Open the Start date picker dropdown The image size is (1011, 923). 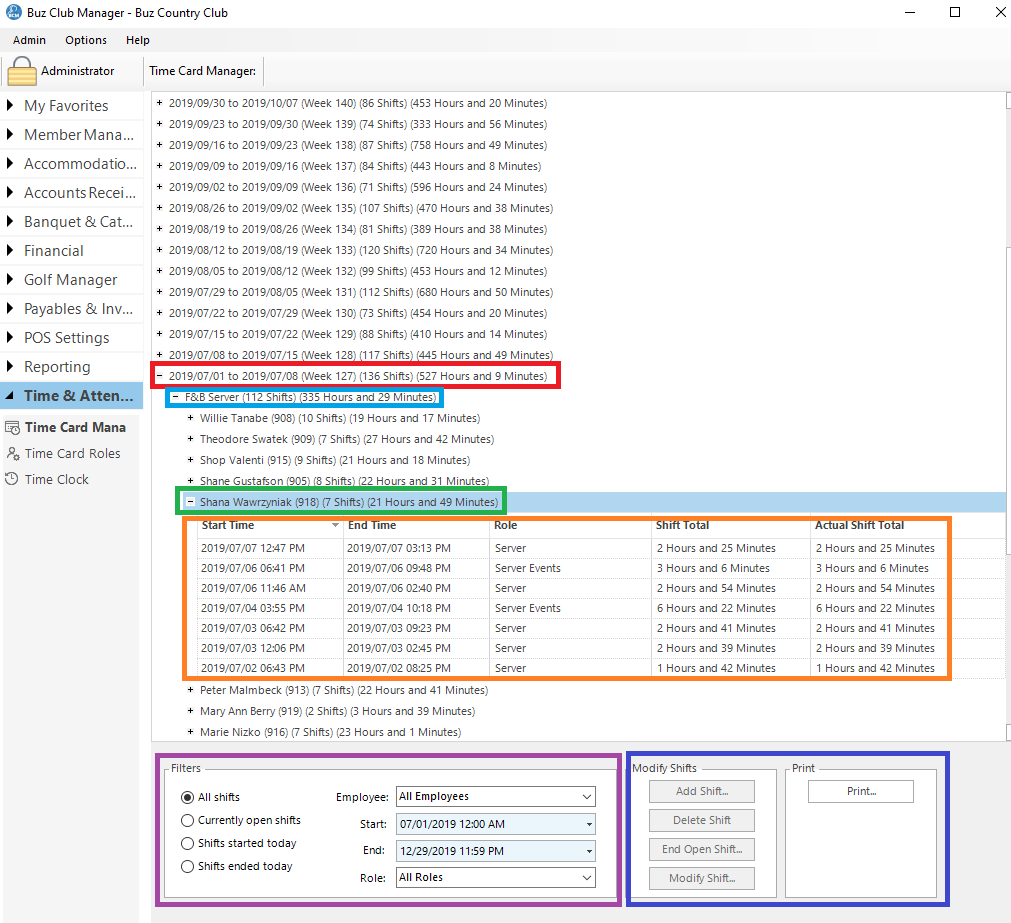coord(589,825)
